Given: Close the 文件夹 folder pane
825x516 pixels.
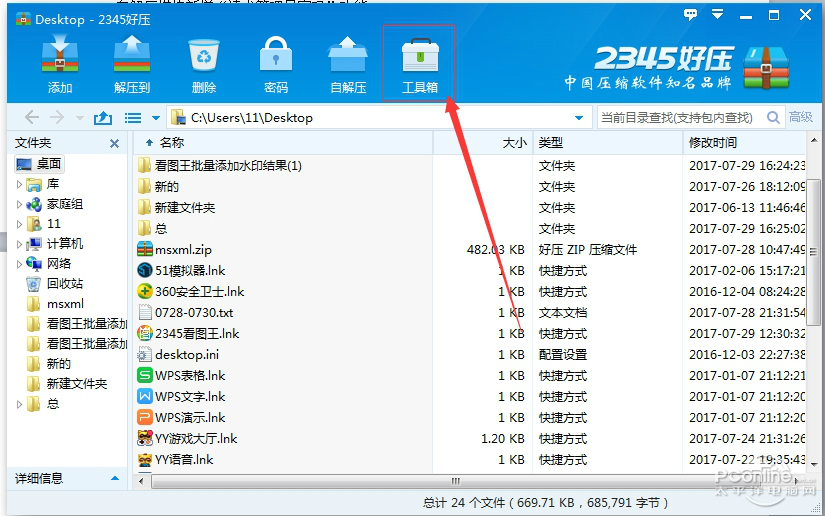Looking at the screenshot, I should [114, 143].
